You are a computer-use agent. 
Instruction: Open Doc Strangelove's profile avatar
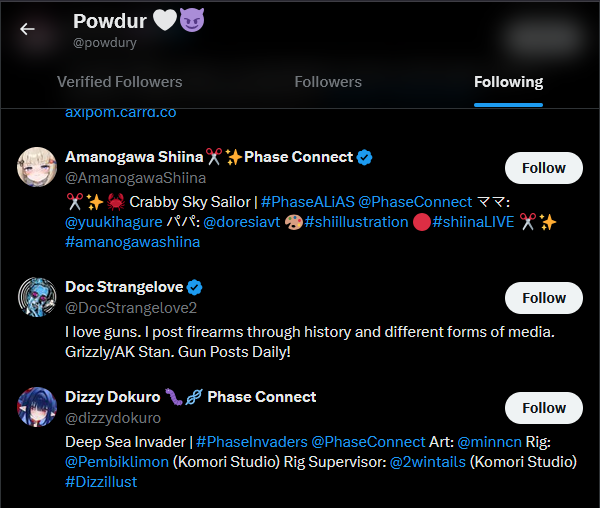point(37,297)
